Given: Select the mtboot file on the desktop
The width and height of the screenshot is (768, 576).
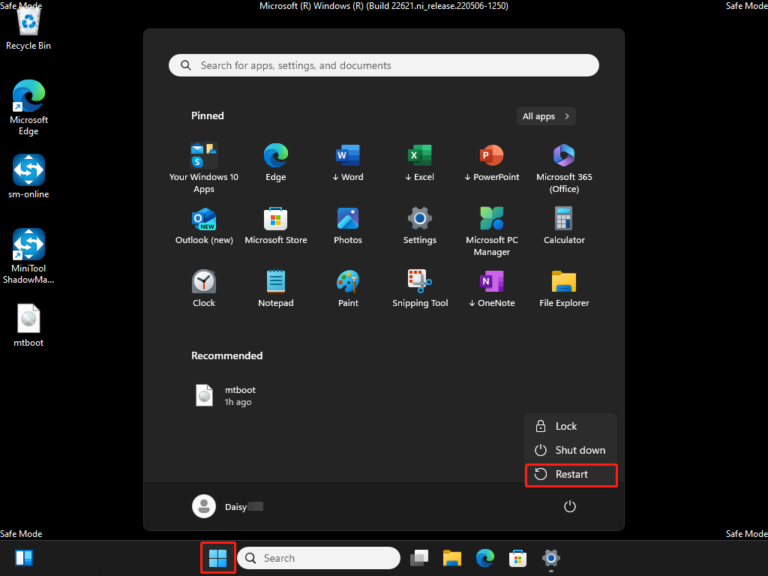Looking at the screenshot, I should (28, 325).
